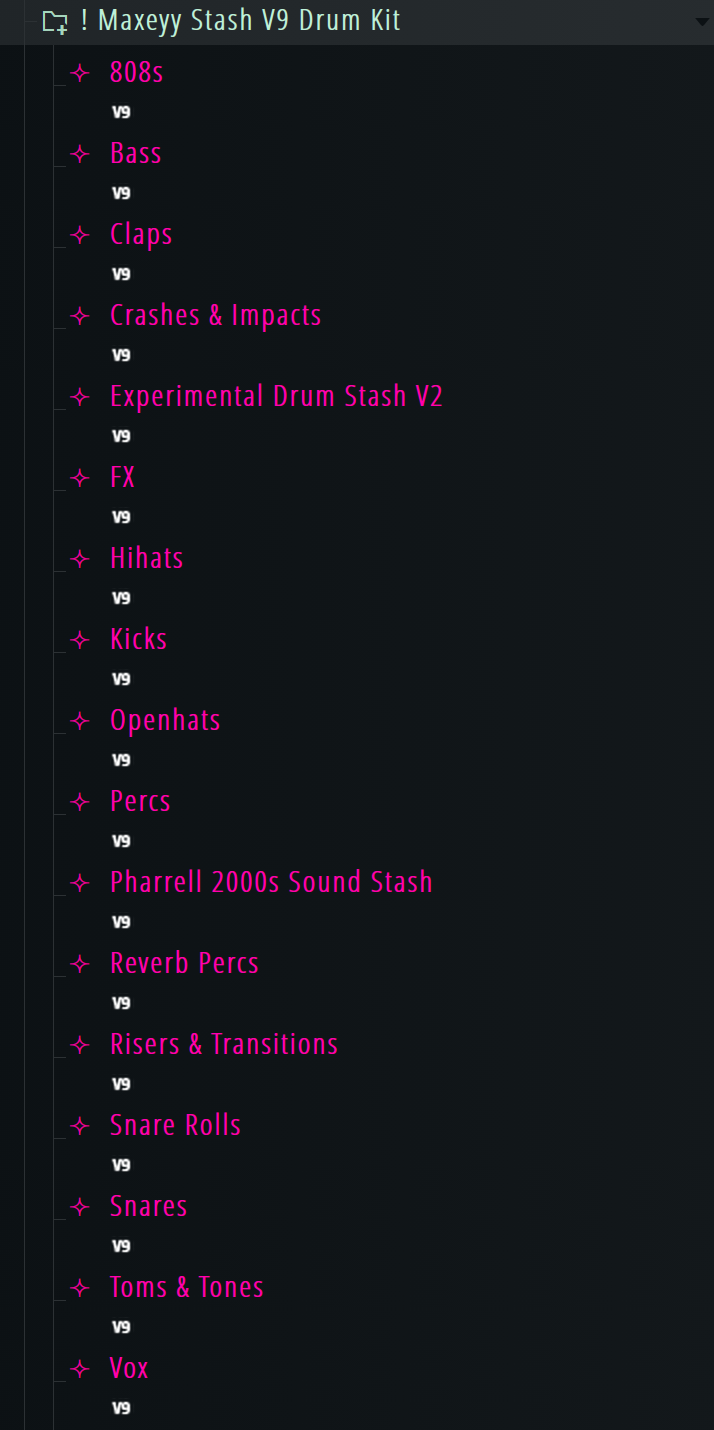714x1430 pixels.
Task: Expand Experimental Drum Stash V2 folder
Action: point(276,397)
